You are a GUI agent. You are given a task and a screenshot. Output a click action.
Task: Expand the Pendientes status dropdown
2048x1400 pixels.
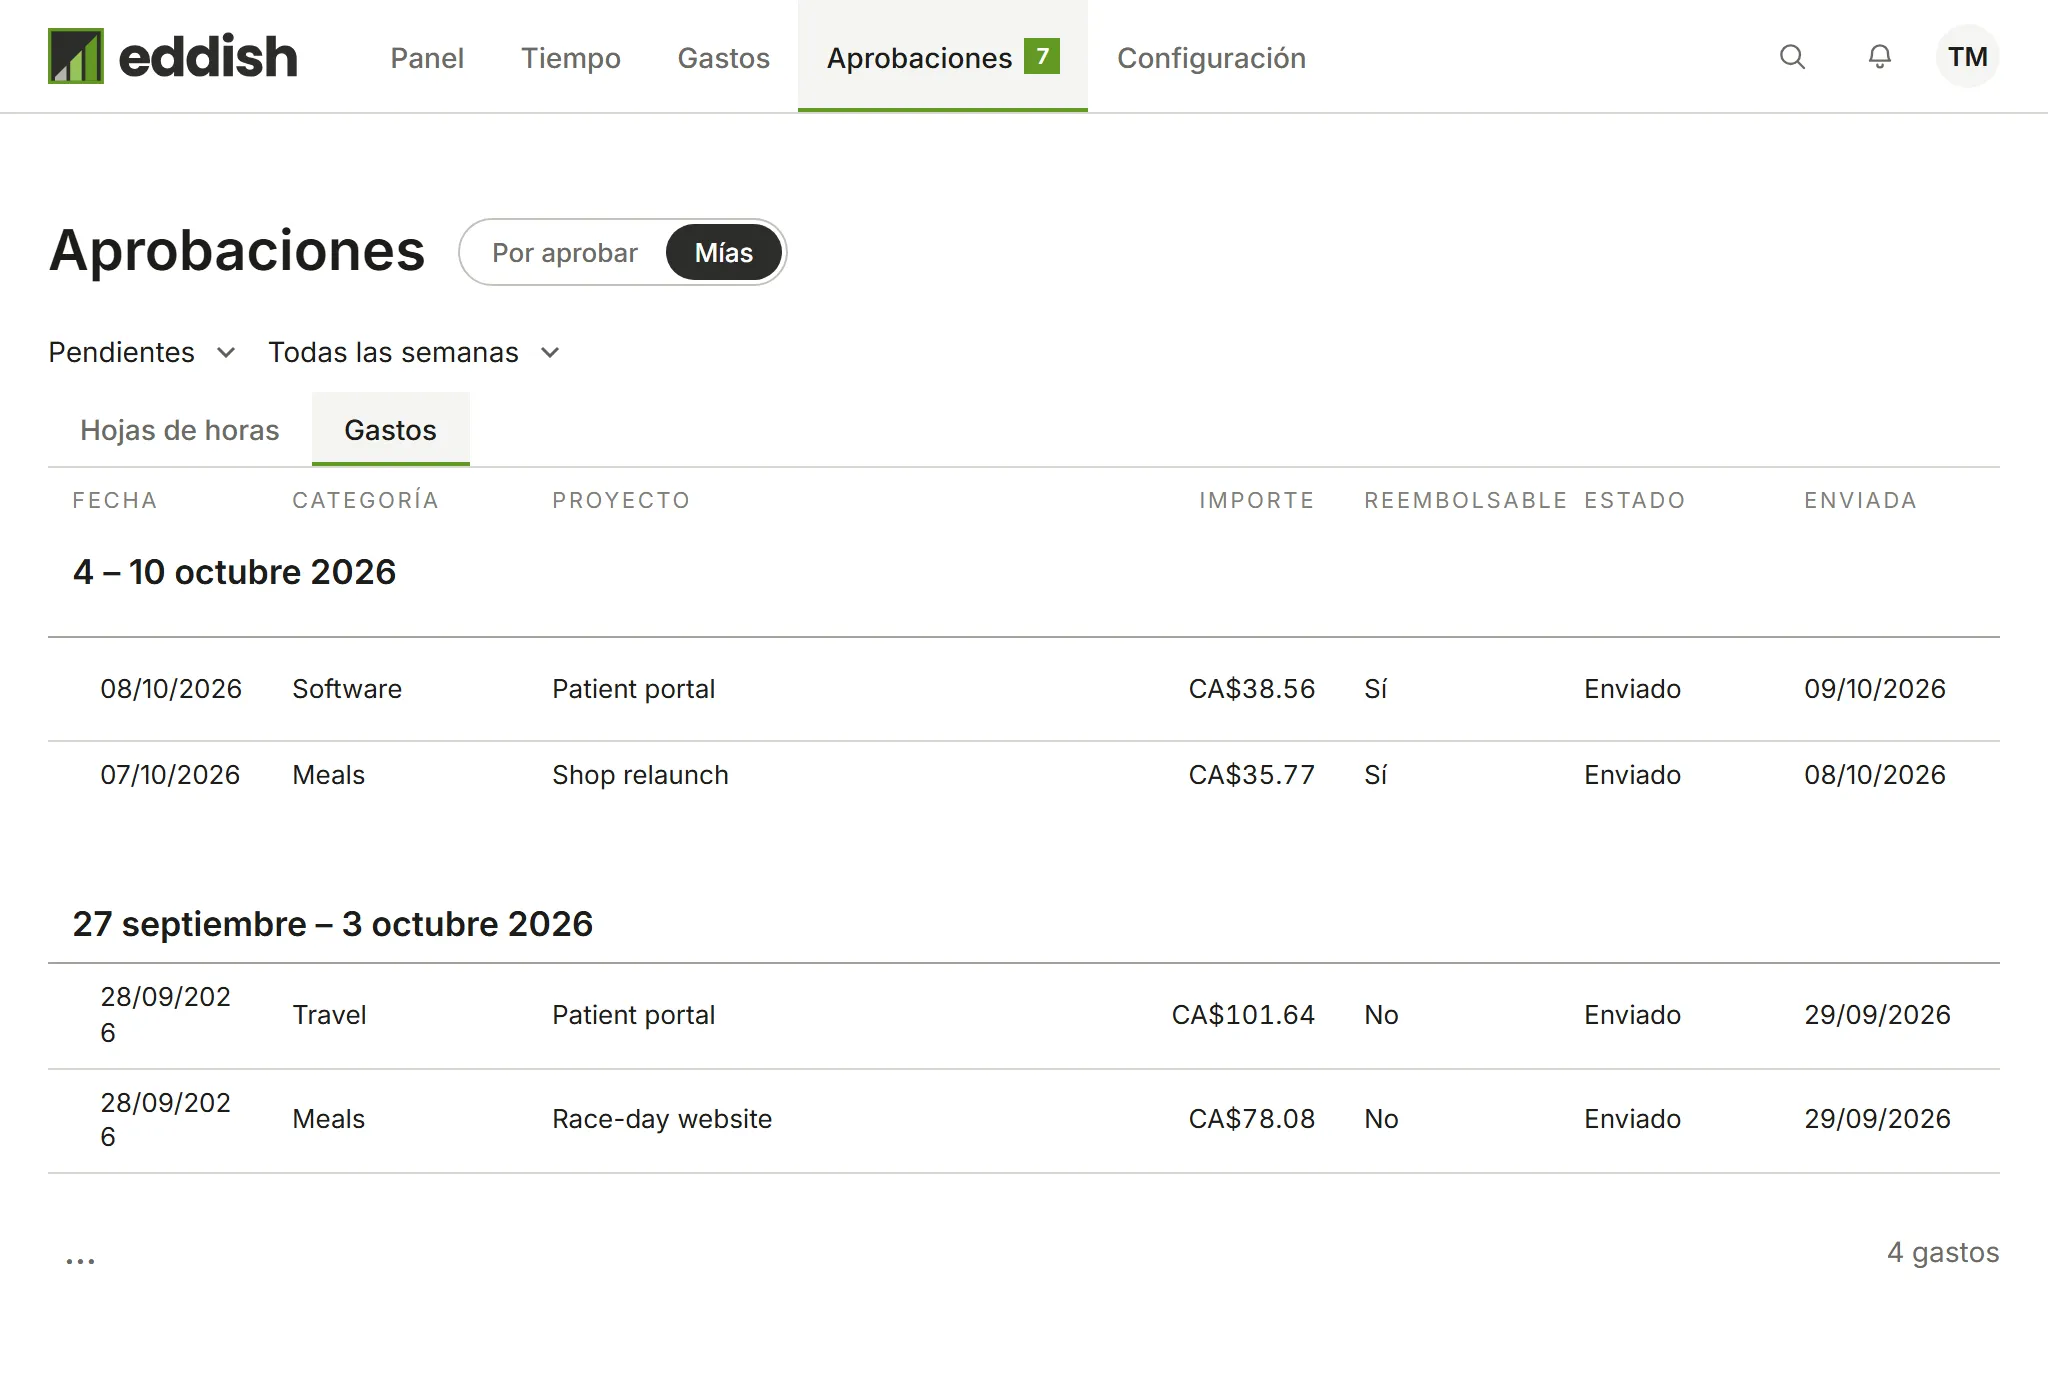point(142,352)
